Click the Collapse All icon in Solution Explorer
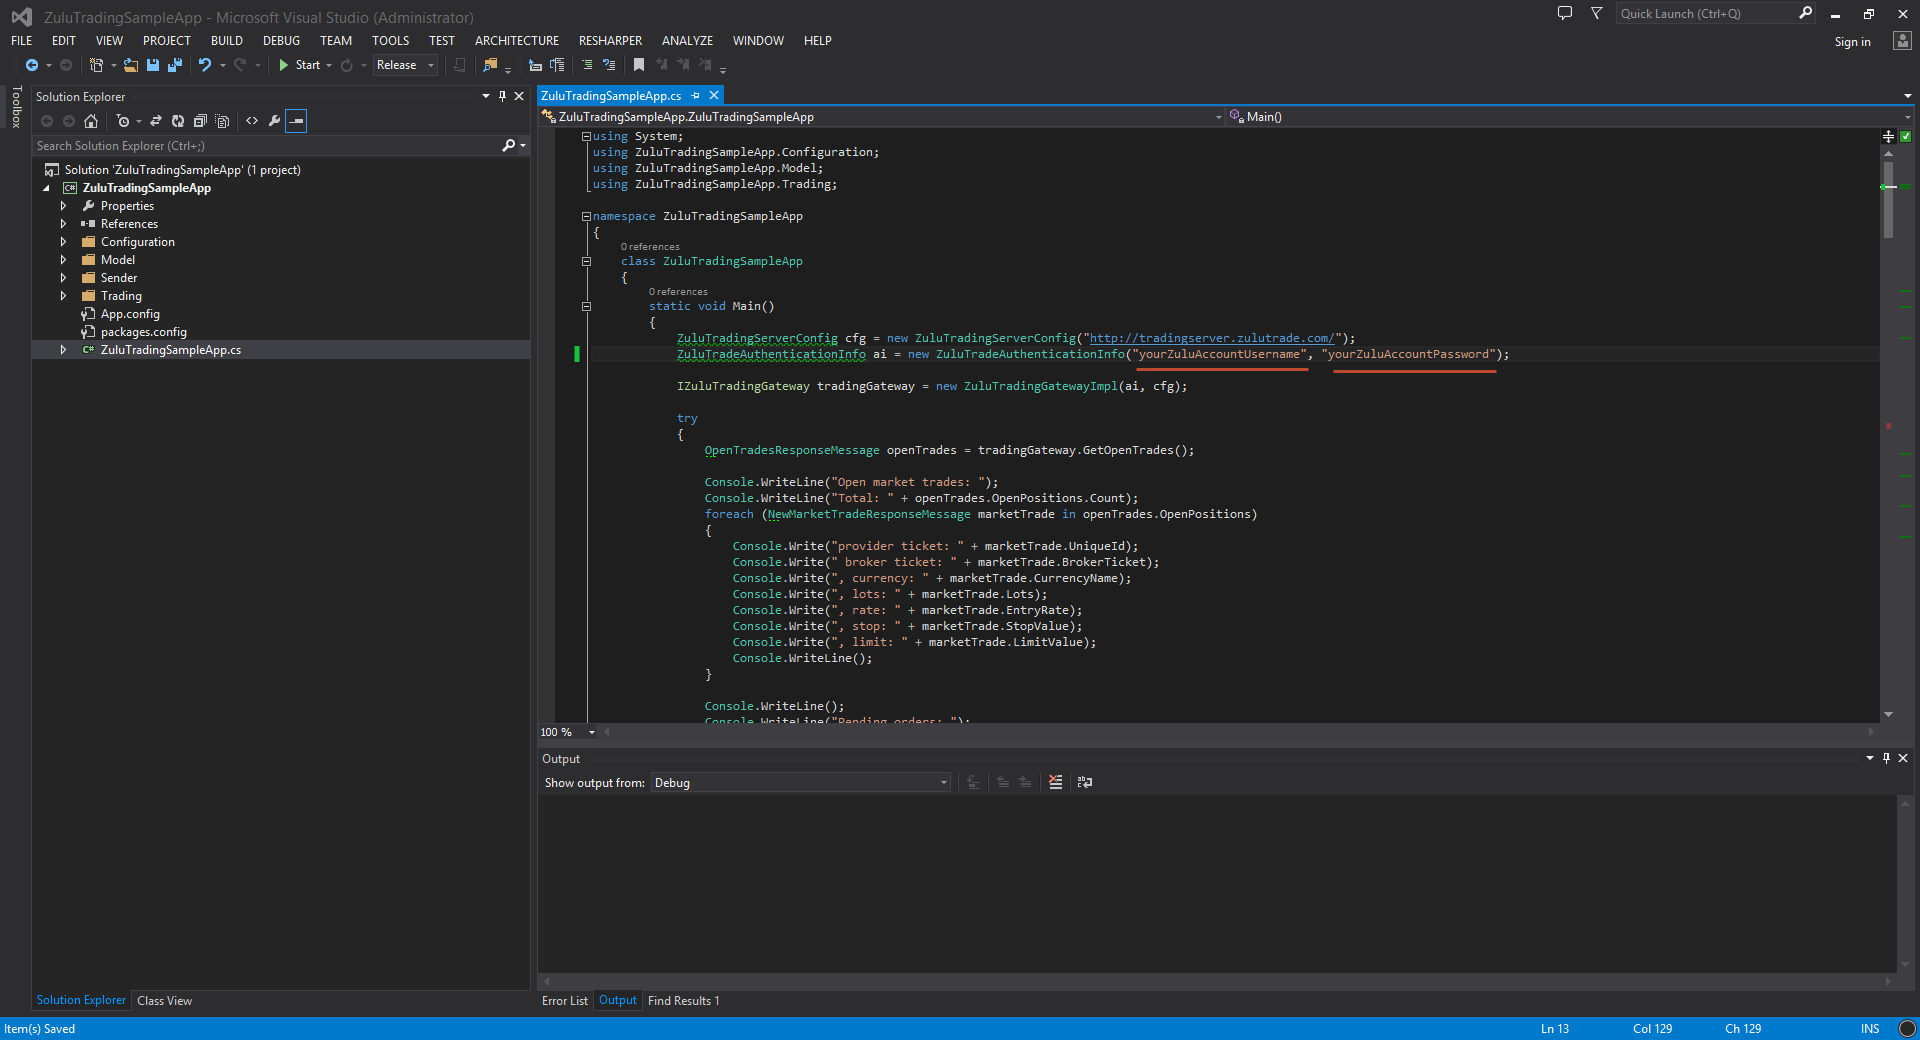Image resolution: width=1920 pixels, height=1040 pixels. pyautogui.click(x=200, y=121)
